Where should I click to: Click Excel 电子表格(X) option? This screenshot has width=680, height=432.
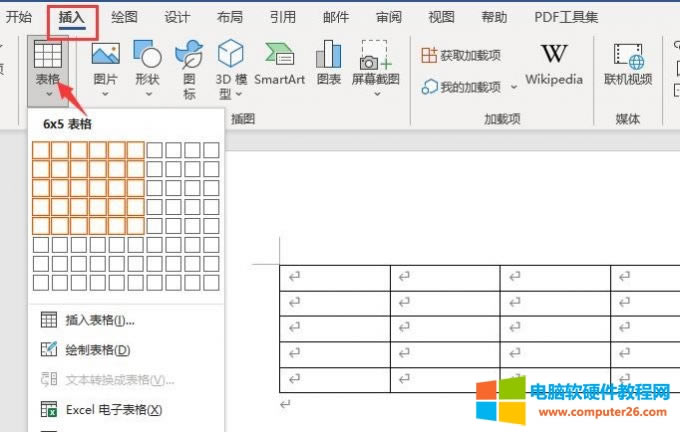(x=113, y=409)
